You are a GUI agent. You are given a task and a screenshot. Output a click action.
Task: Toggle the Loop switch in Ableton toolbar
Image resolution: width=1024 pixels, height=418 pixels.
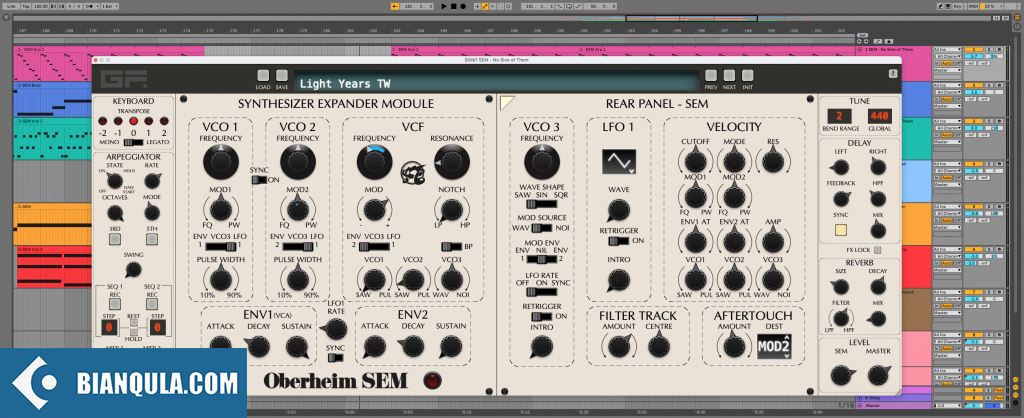569,6
